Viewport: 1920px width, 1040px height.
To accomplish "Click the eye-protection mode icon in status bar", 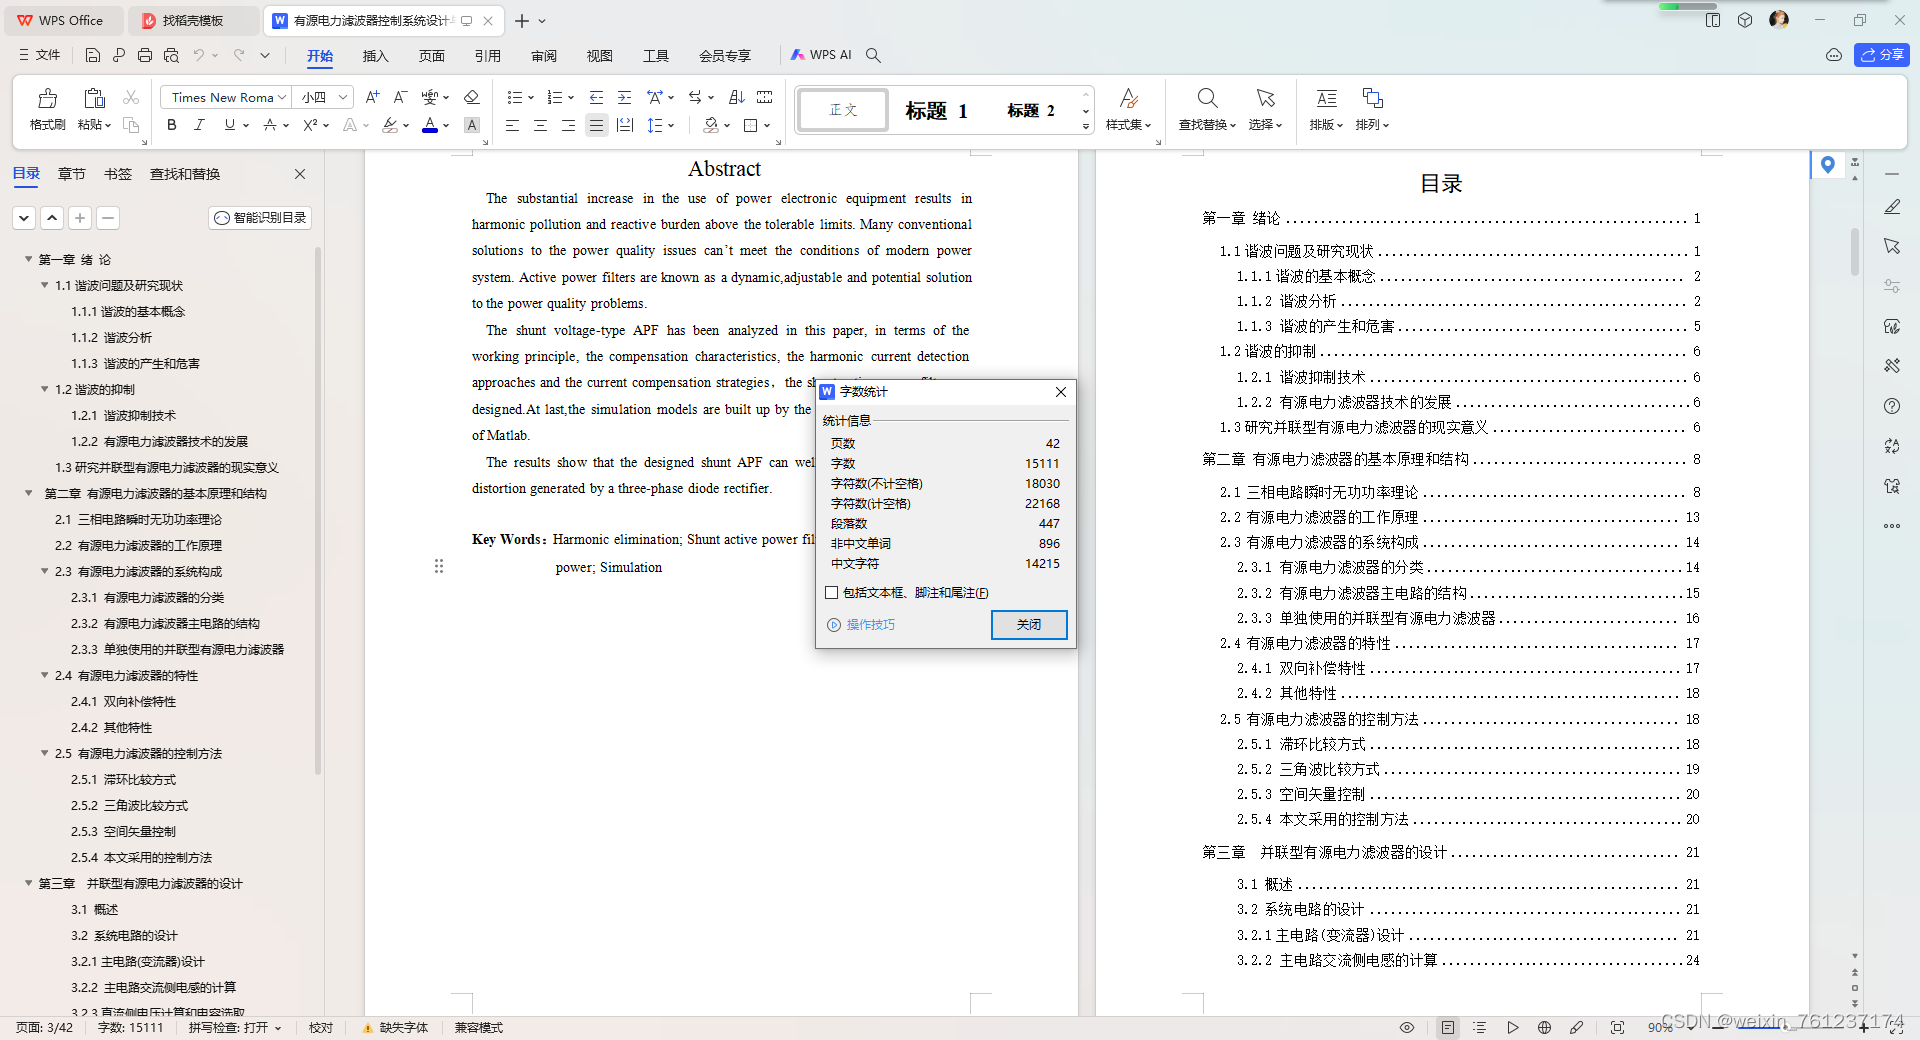I will (1406, 1027).
